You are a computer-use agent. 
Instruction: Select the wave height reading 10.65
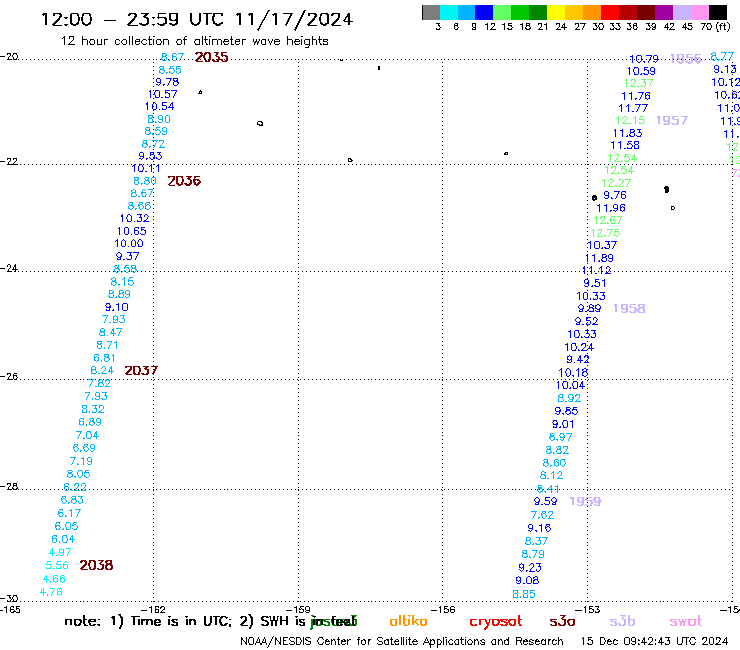click(132, 231)
